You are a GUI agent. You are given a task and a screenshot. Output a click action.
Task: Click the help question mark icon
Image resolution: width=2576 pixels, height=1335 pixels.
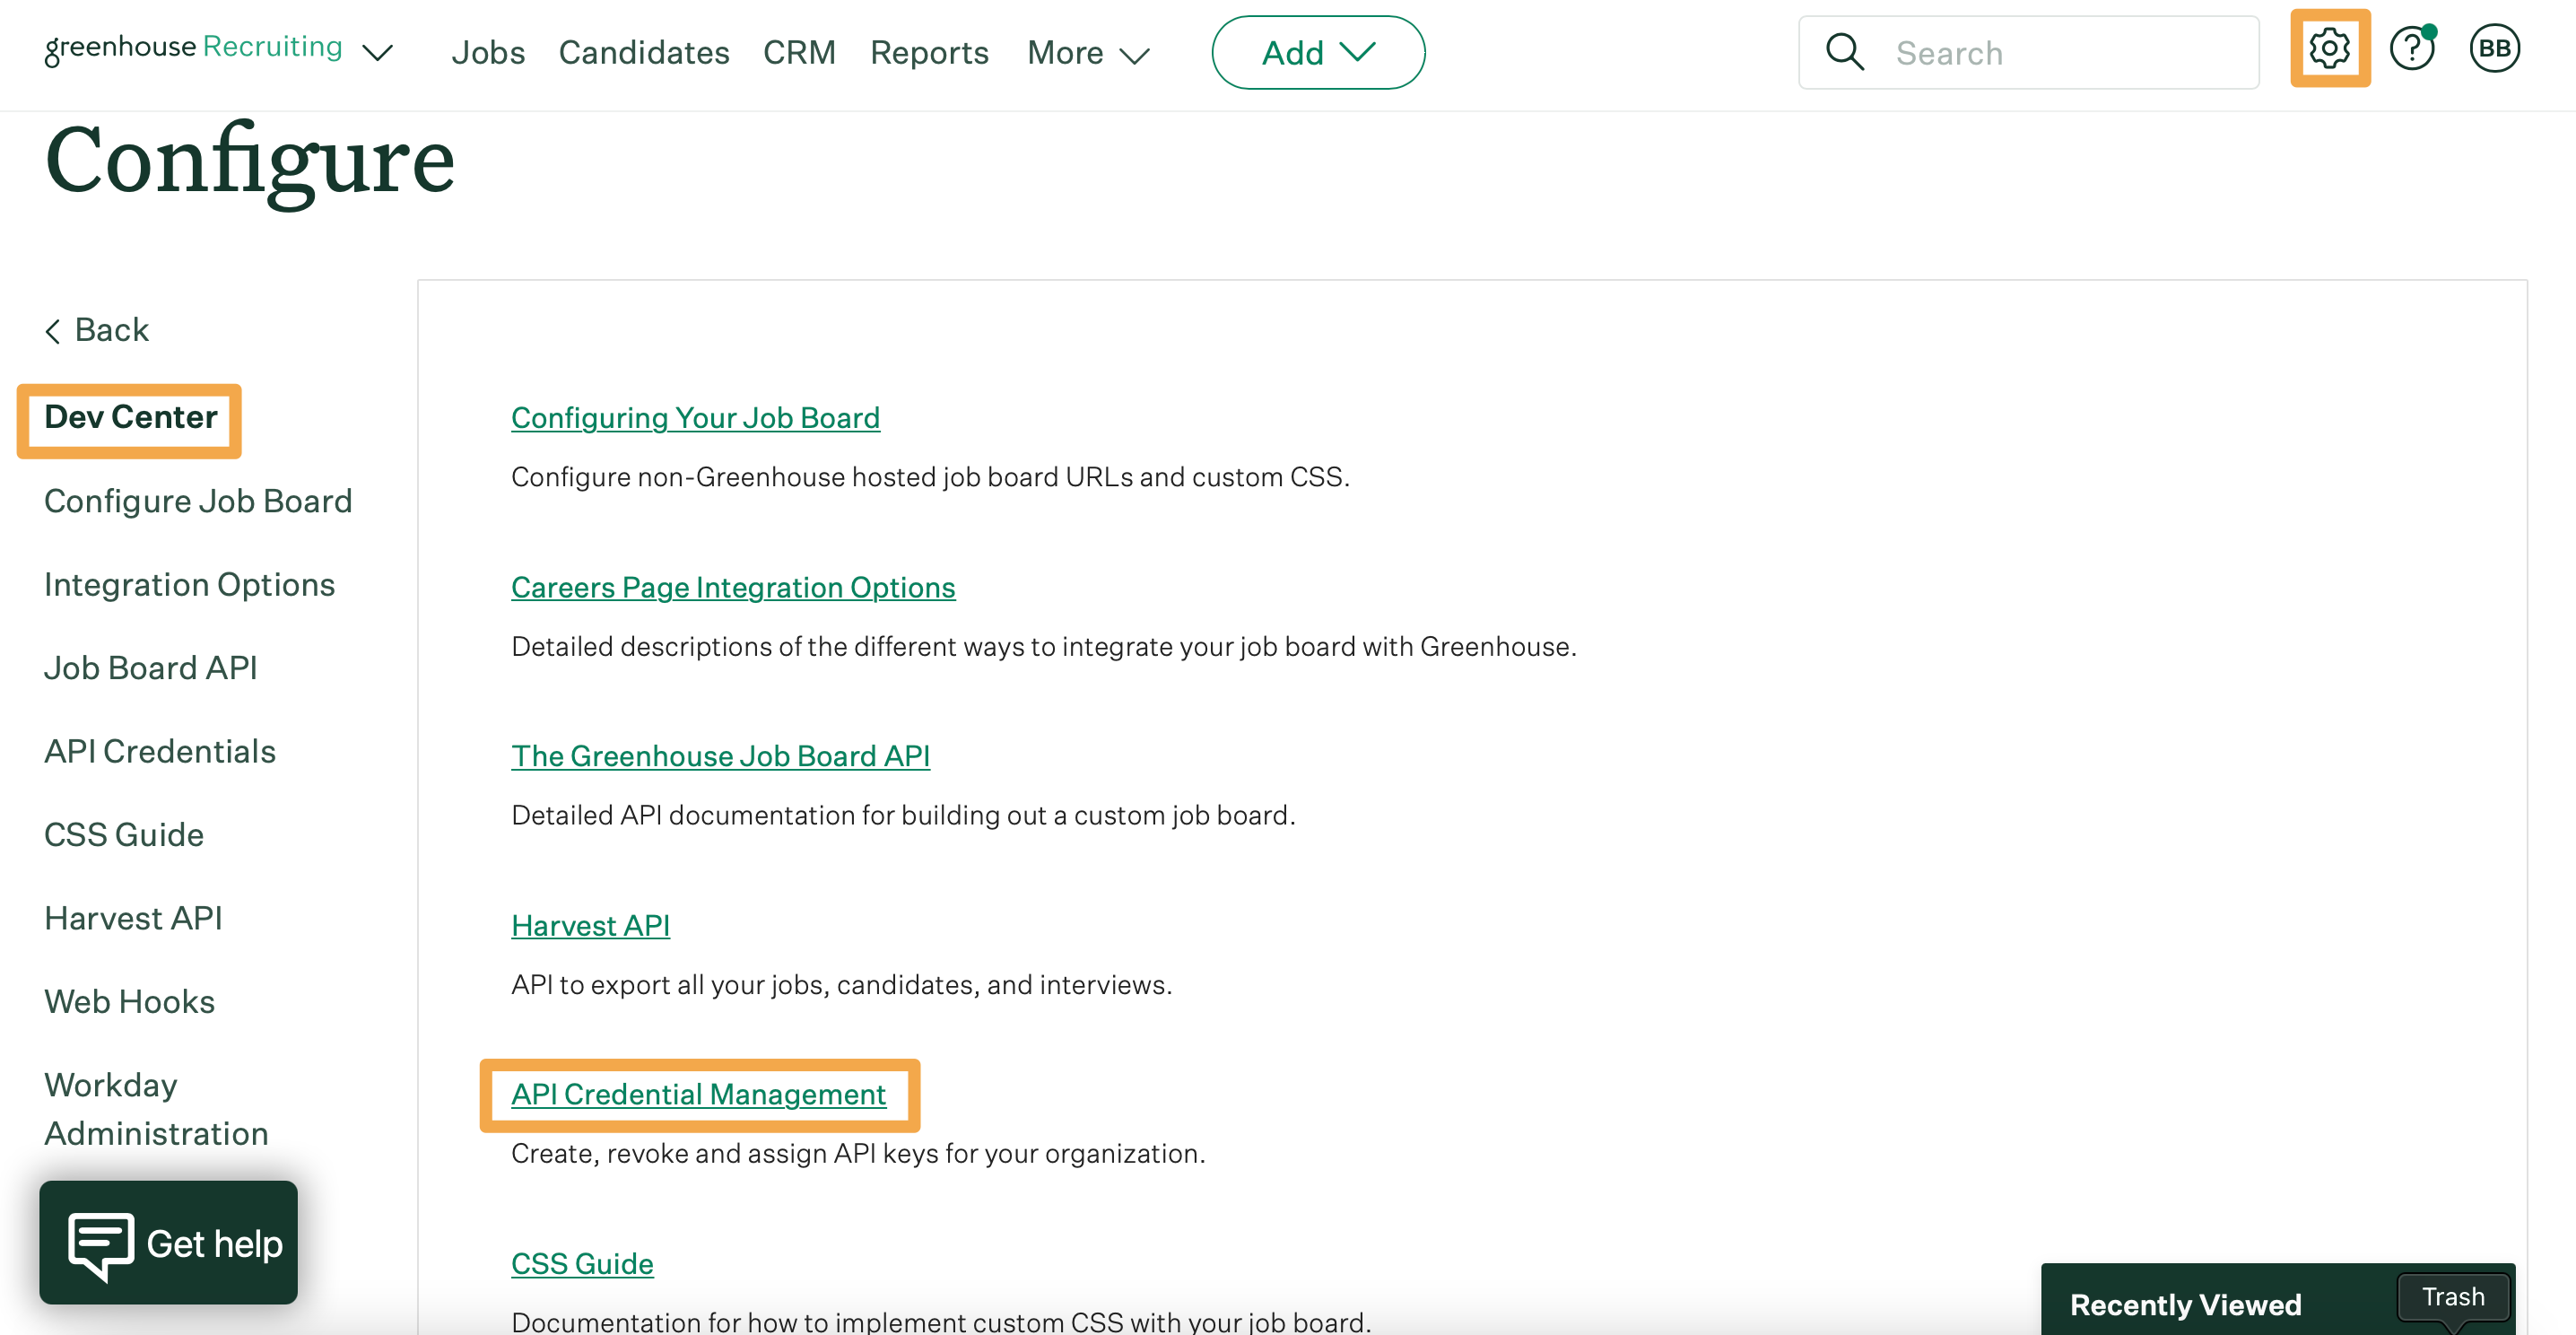pyautogui.click(x=2411, y=48)
